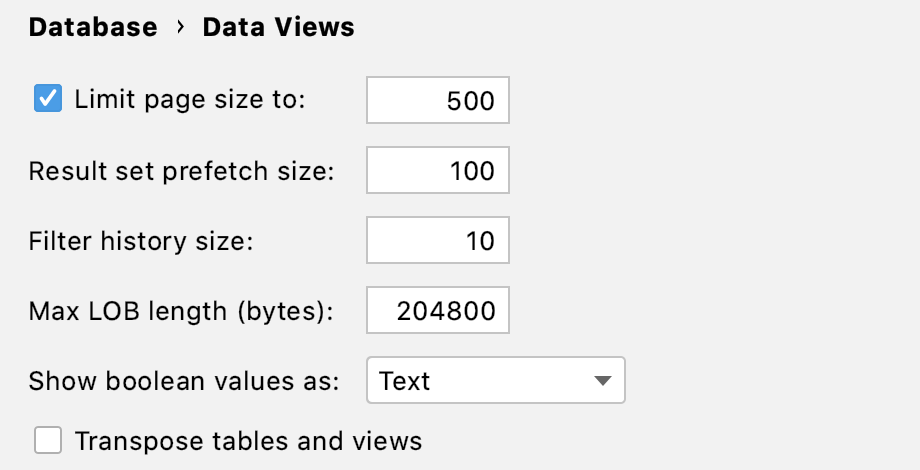The width and height of the screenshot is (920, 470).
Task: Click the 'Text' value in boolean combo box
Action: pyautogui.click(x=406, y=381)
